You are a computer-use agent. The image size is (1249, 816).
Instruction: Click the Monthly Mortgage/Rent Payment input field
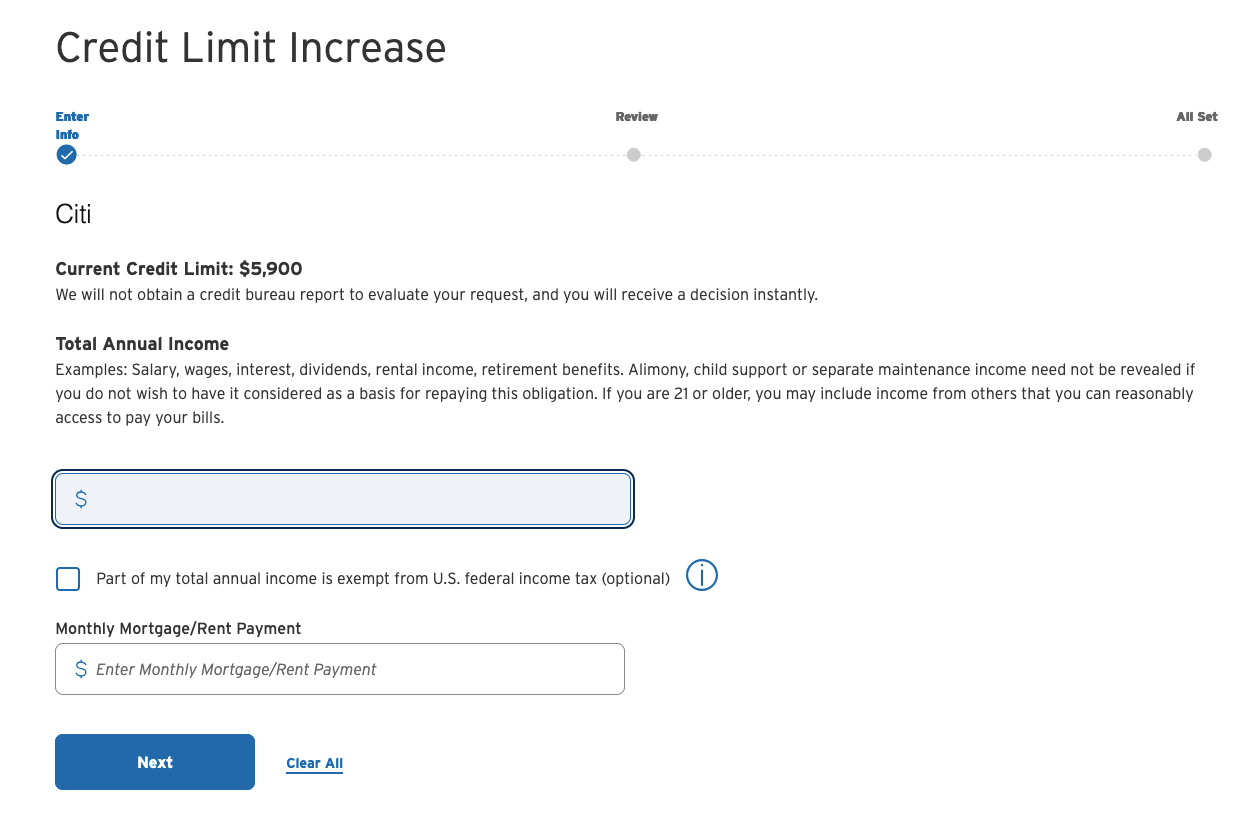[340, 668]
